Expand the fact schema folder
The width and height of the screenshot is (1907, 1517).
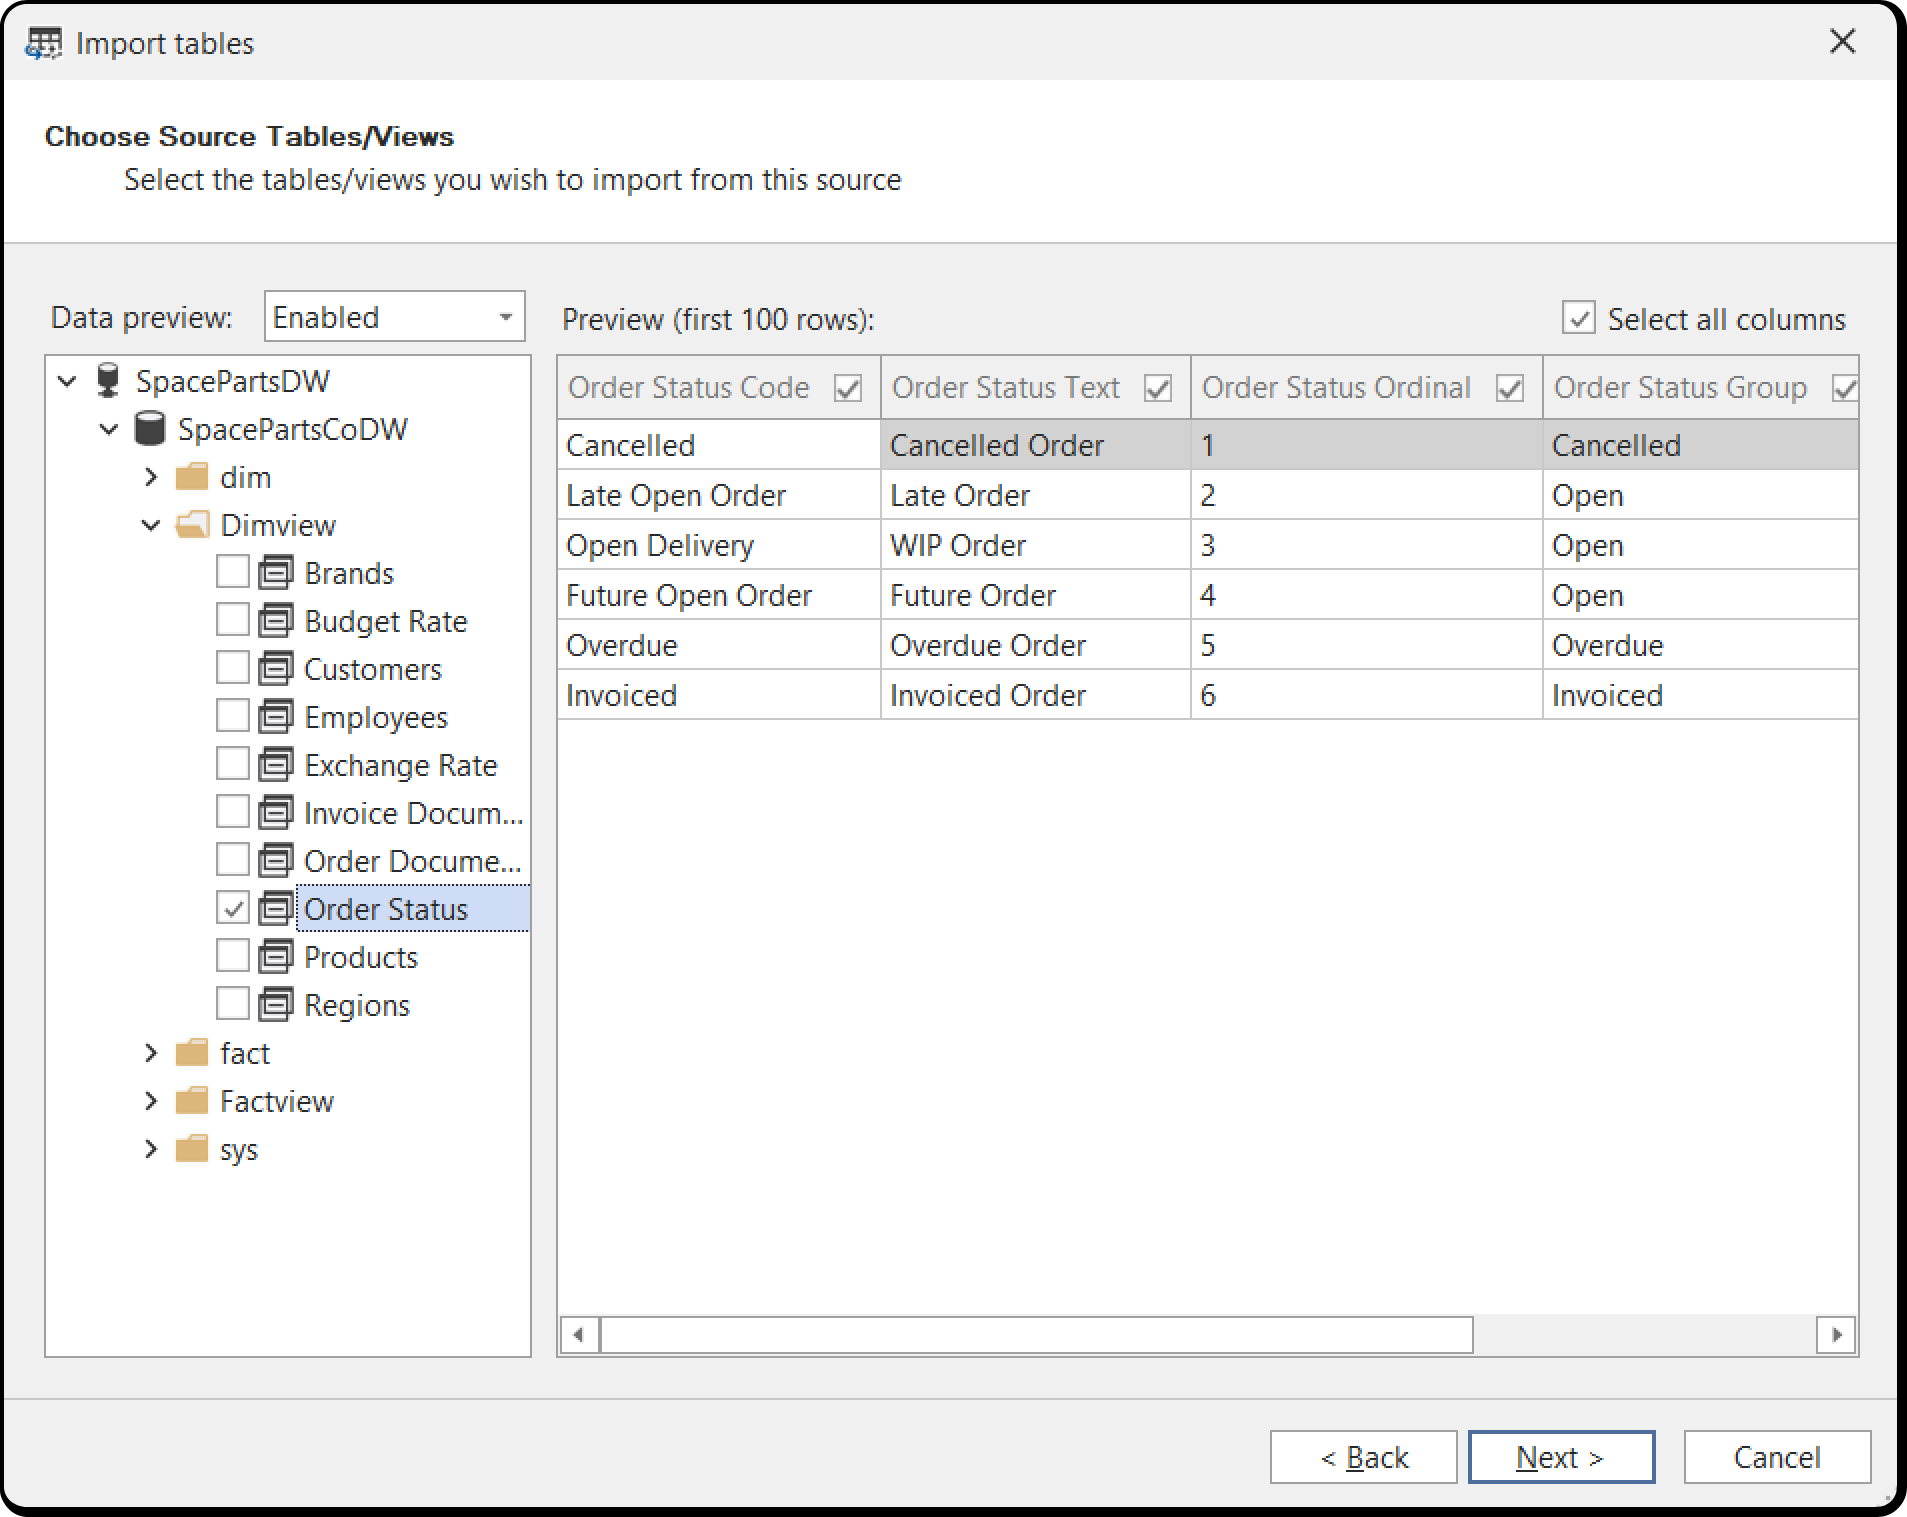[x=151, y=1053]
